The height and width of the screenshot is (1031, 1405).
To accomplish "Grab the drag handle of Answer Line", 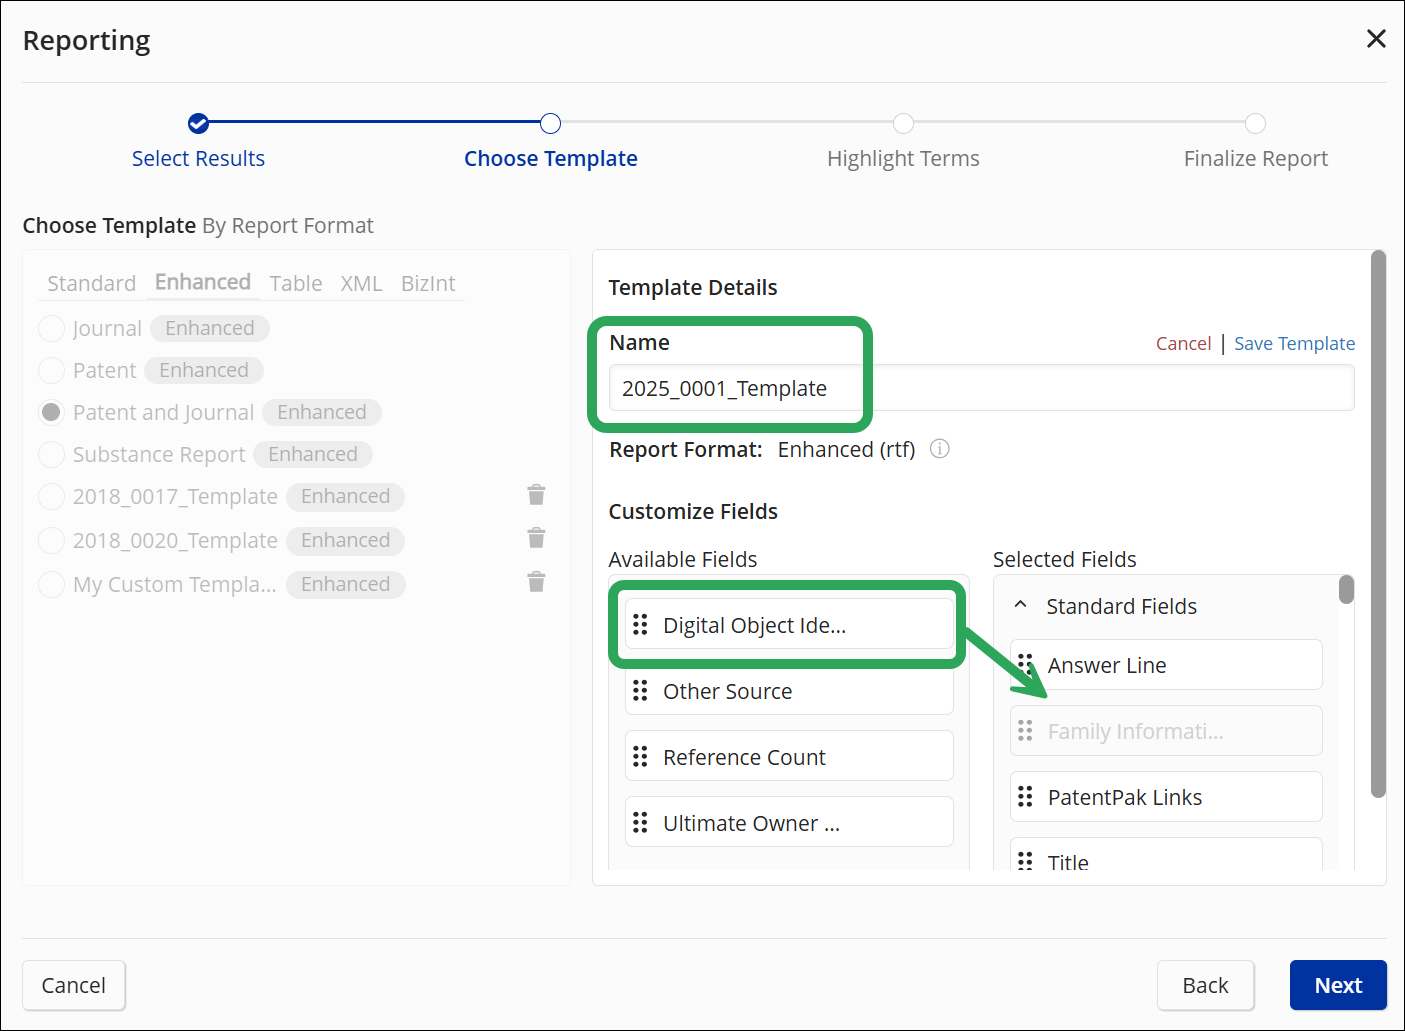I will click(1025, 665).
